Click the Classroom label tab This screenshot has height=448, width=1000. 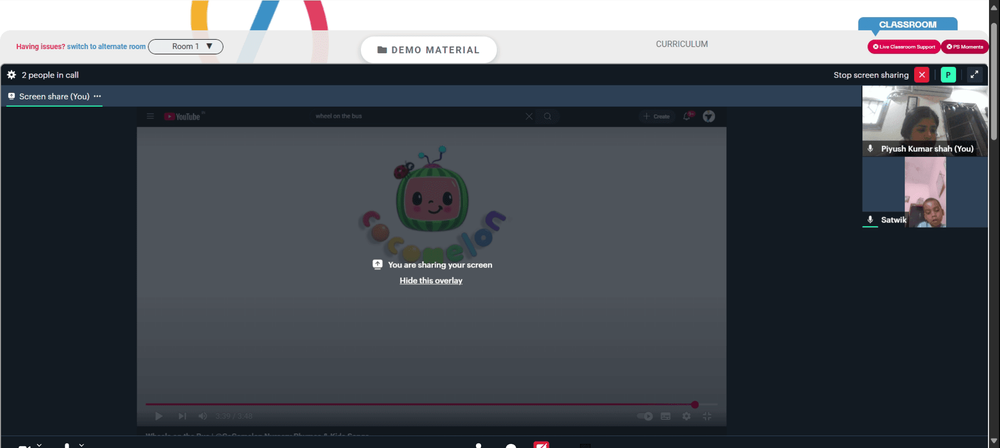tap(907, 24)
